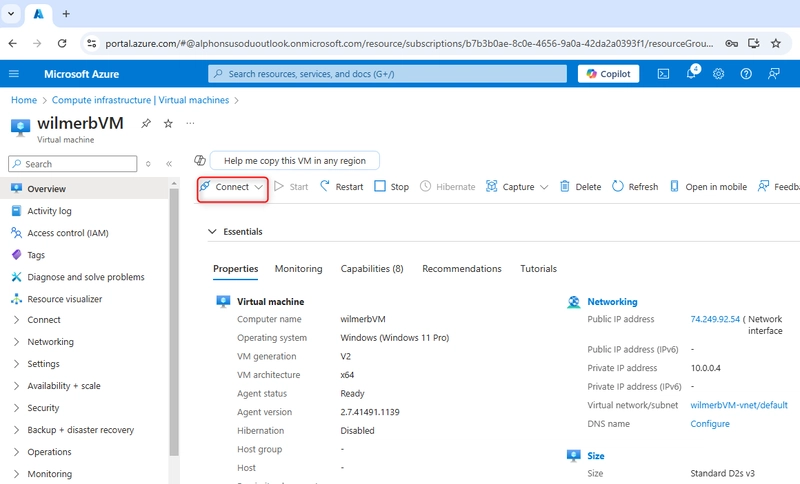Delete the virtual machine
800x484 pixels.
tap(580, 187)
